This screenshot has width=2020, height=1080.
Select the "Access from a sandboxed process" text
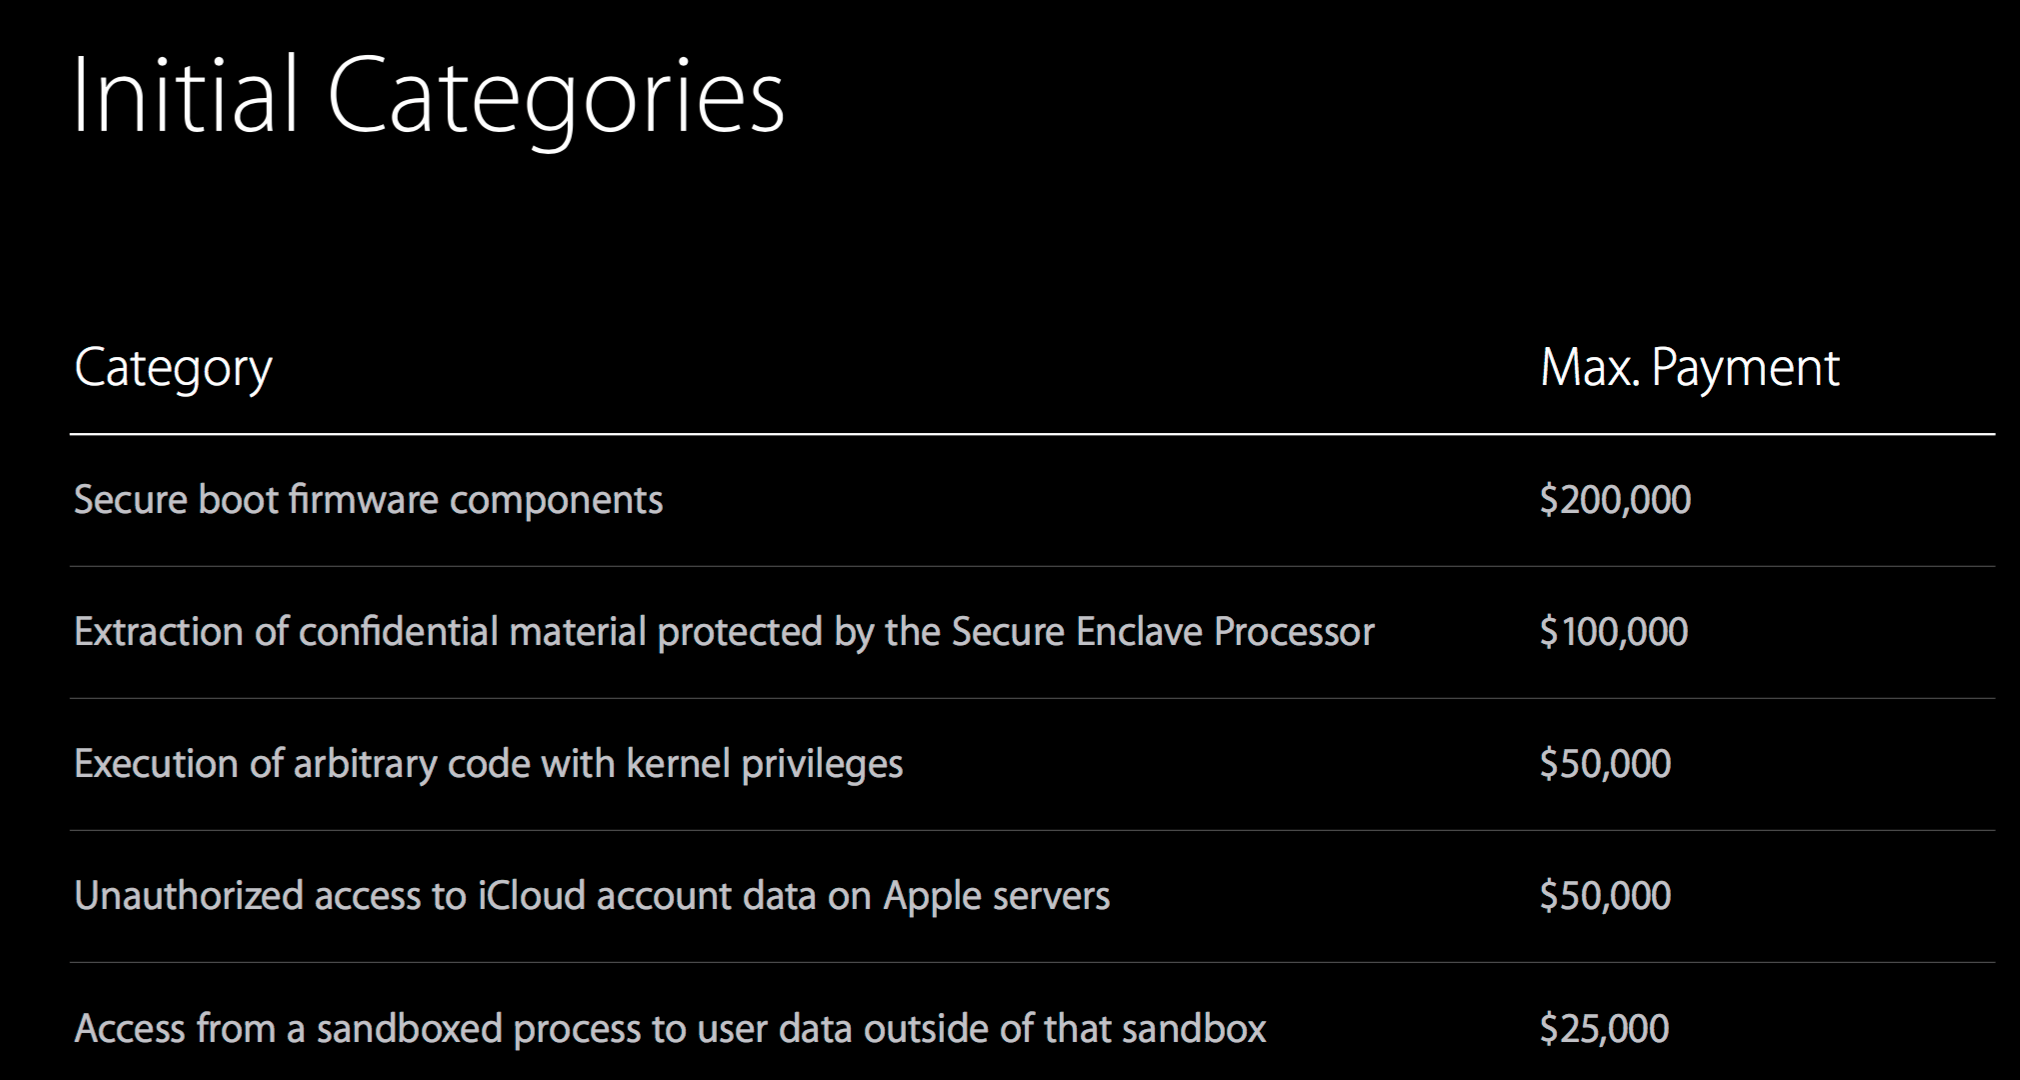tap(670, 1028)
